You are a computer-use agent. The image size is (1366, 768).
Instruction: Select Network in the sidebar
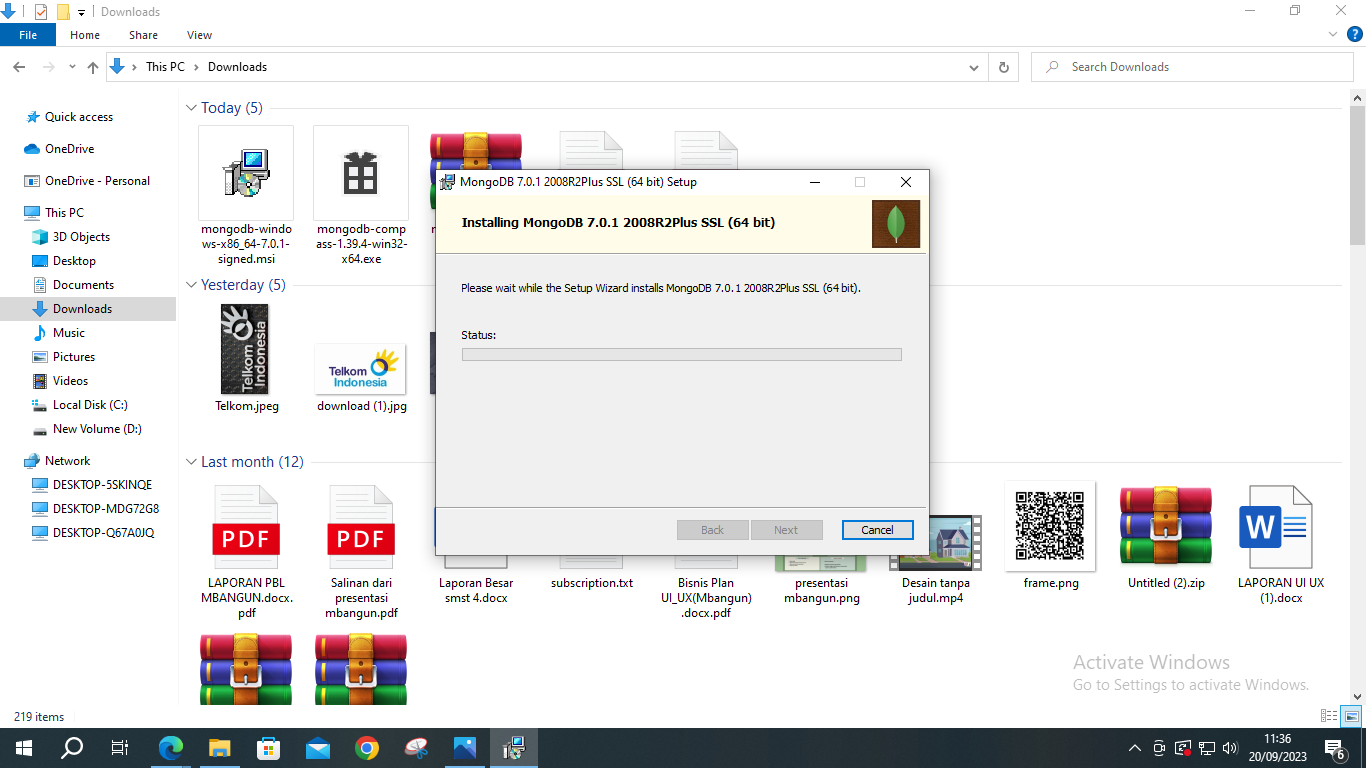click(x=67, y=461)
